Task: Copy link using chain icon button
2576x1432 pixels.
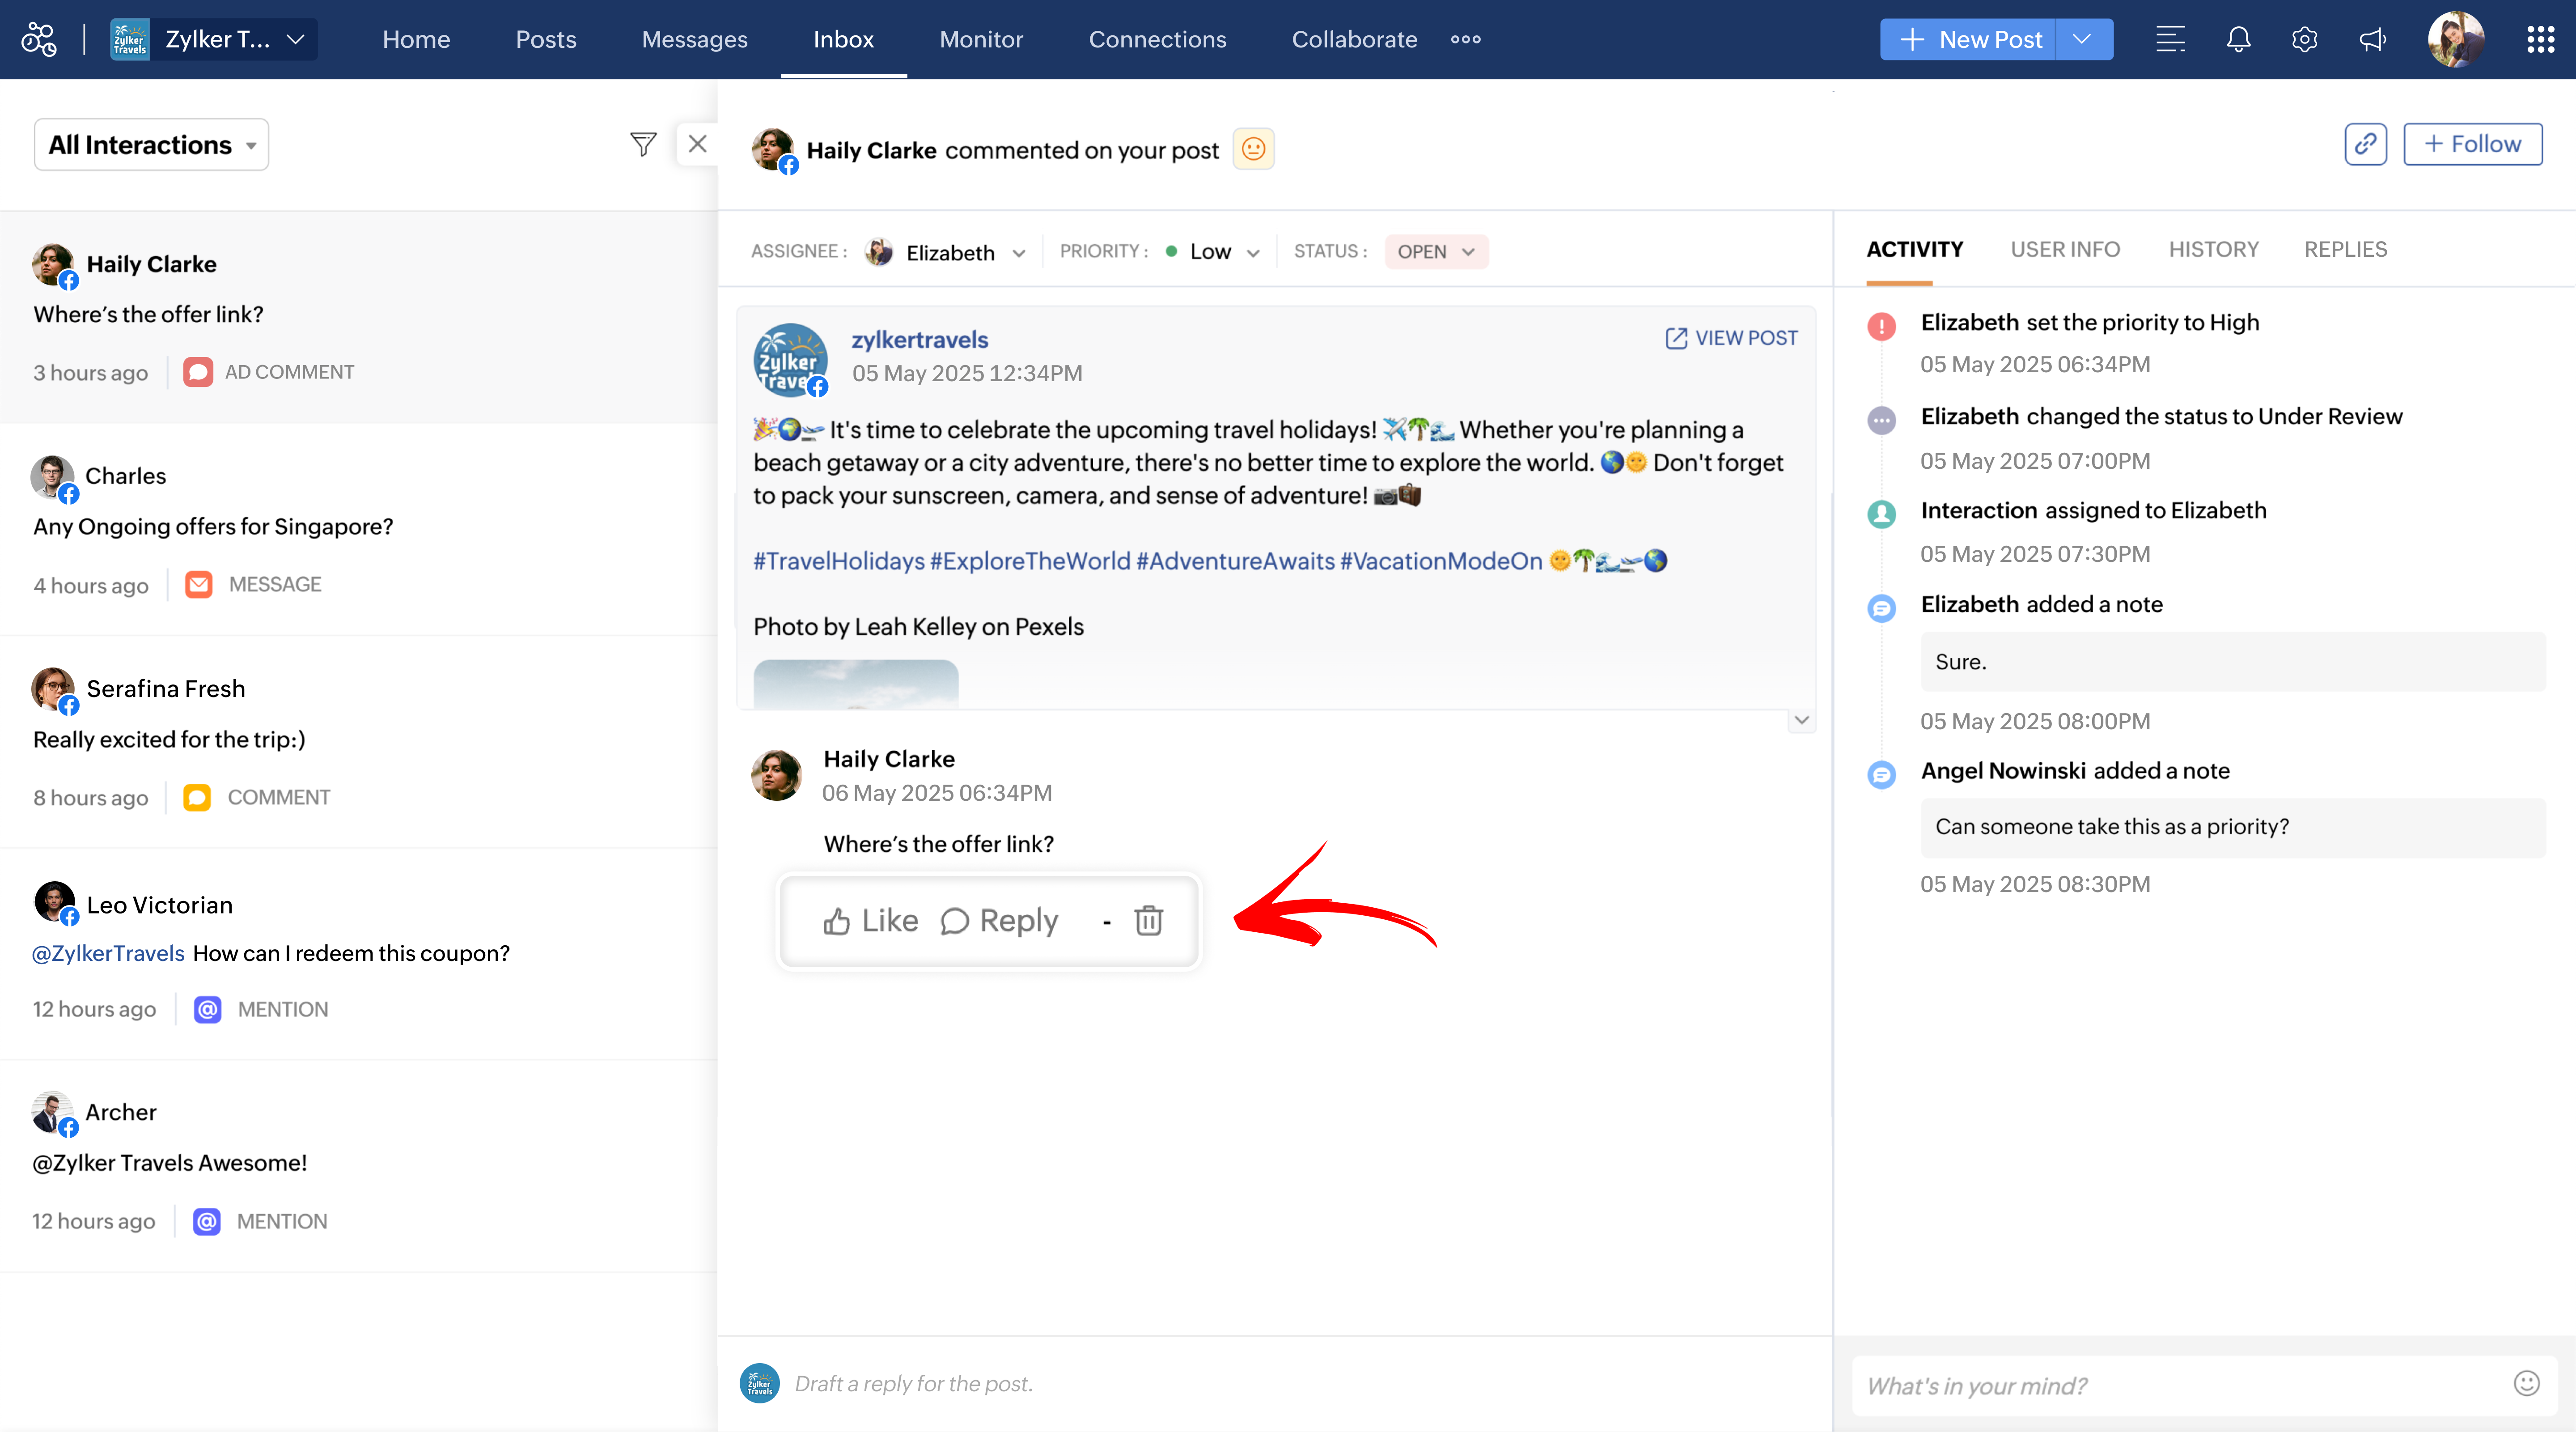Action: point(2365,145)
